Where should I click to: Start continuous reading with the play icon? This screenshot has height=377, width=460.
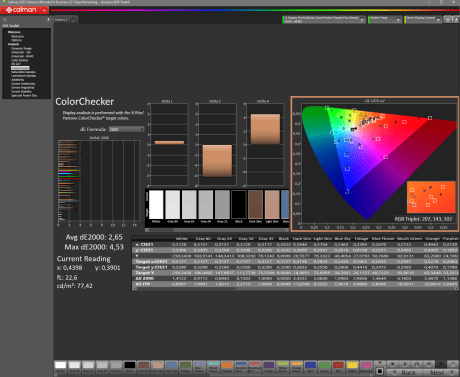405,364
